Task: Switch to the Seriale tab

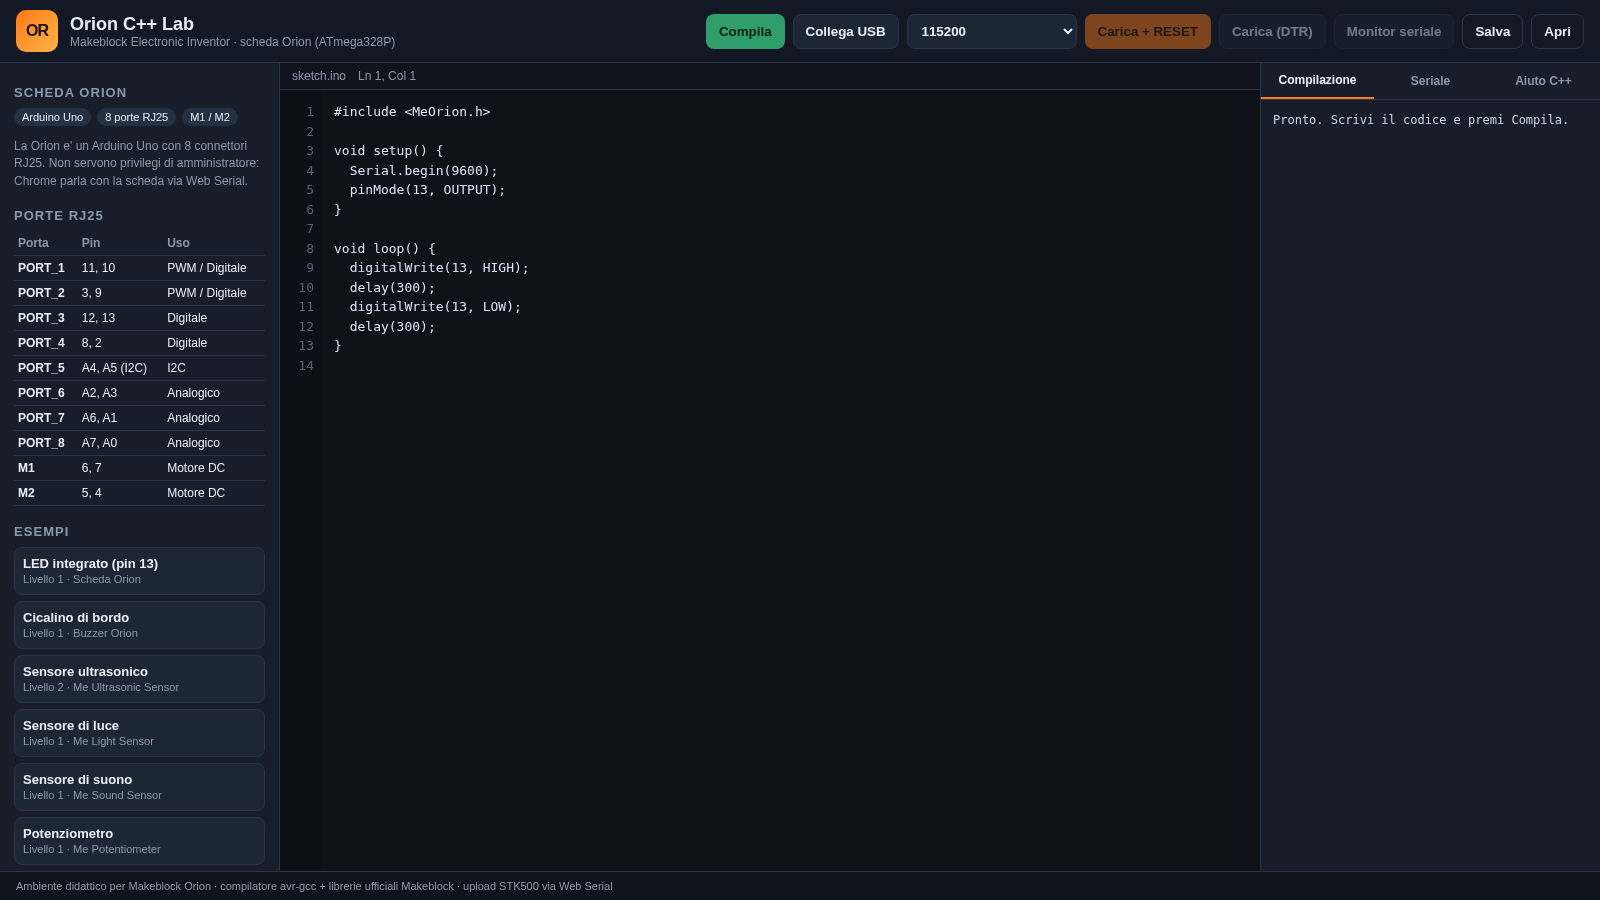Action: tap(1430, 81)
